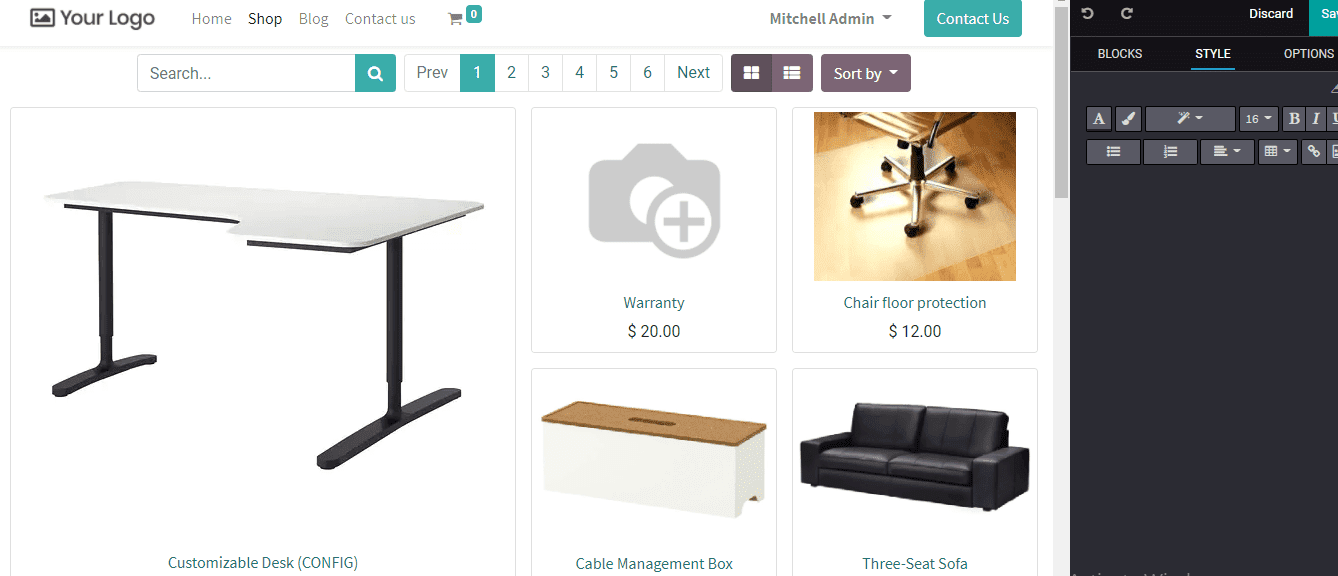This screenshot has width=1338, height=576.
Task: Toggle bold text formatting
Action: pos(1294,119)
